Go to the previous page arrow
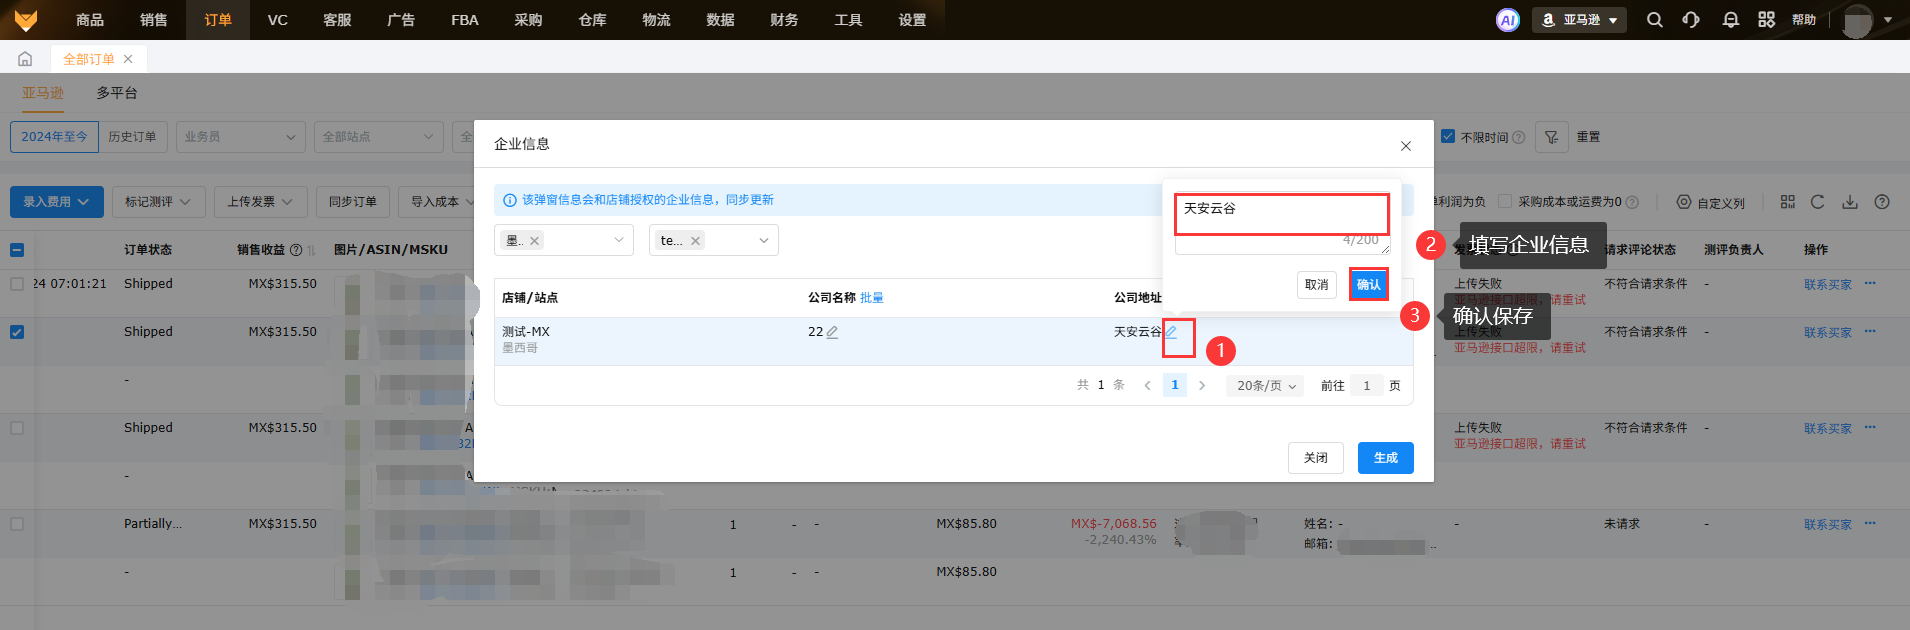Screen dimensions: 1910x630 point(1147,386)
